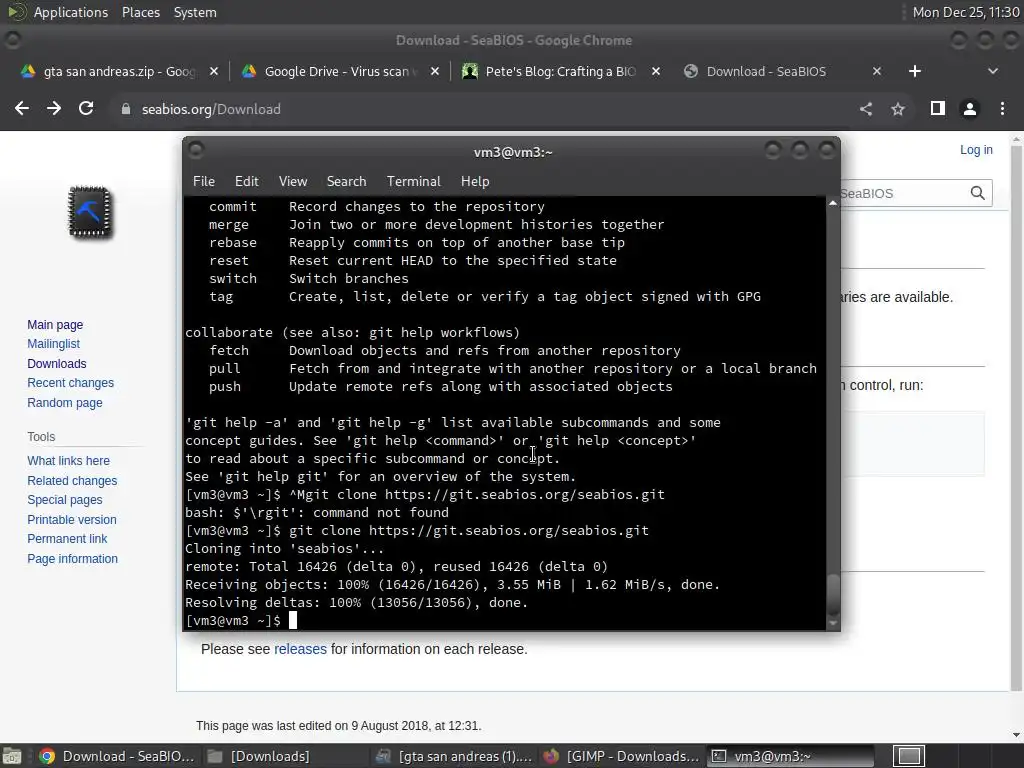Open Page information link
The height and width of the screenshot is (768, 1024).
pyautogui.click(x=72, y=558)
